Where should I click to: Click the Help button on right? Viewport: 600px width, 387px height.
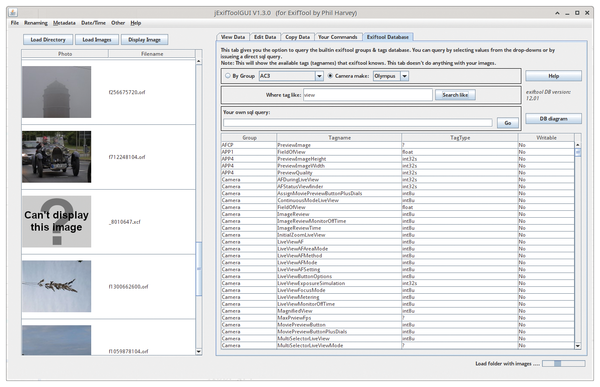(553, 76)
